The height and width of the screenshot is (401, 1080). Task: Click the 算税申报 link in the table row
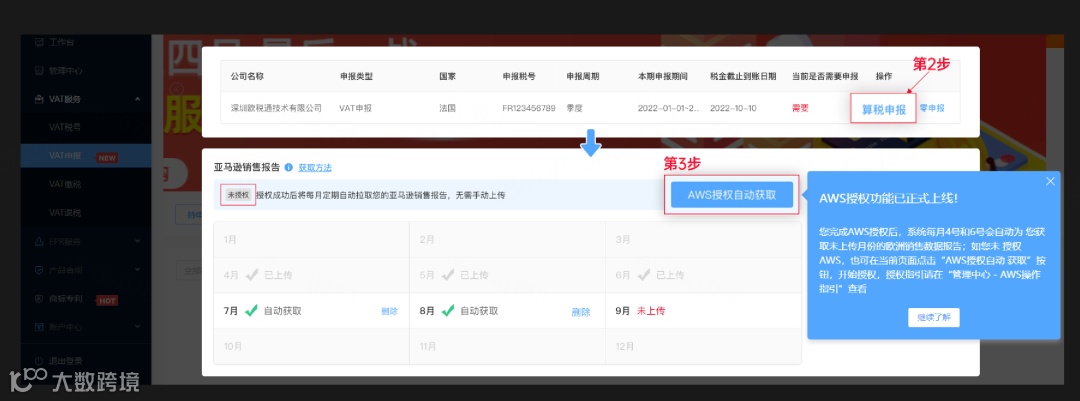pyautogui.click(x=884, y=109)
